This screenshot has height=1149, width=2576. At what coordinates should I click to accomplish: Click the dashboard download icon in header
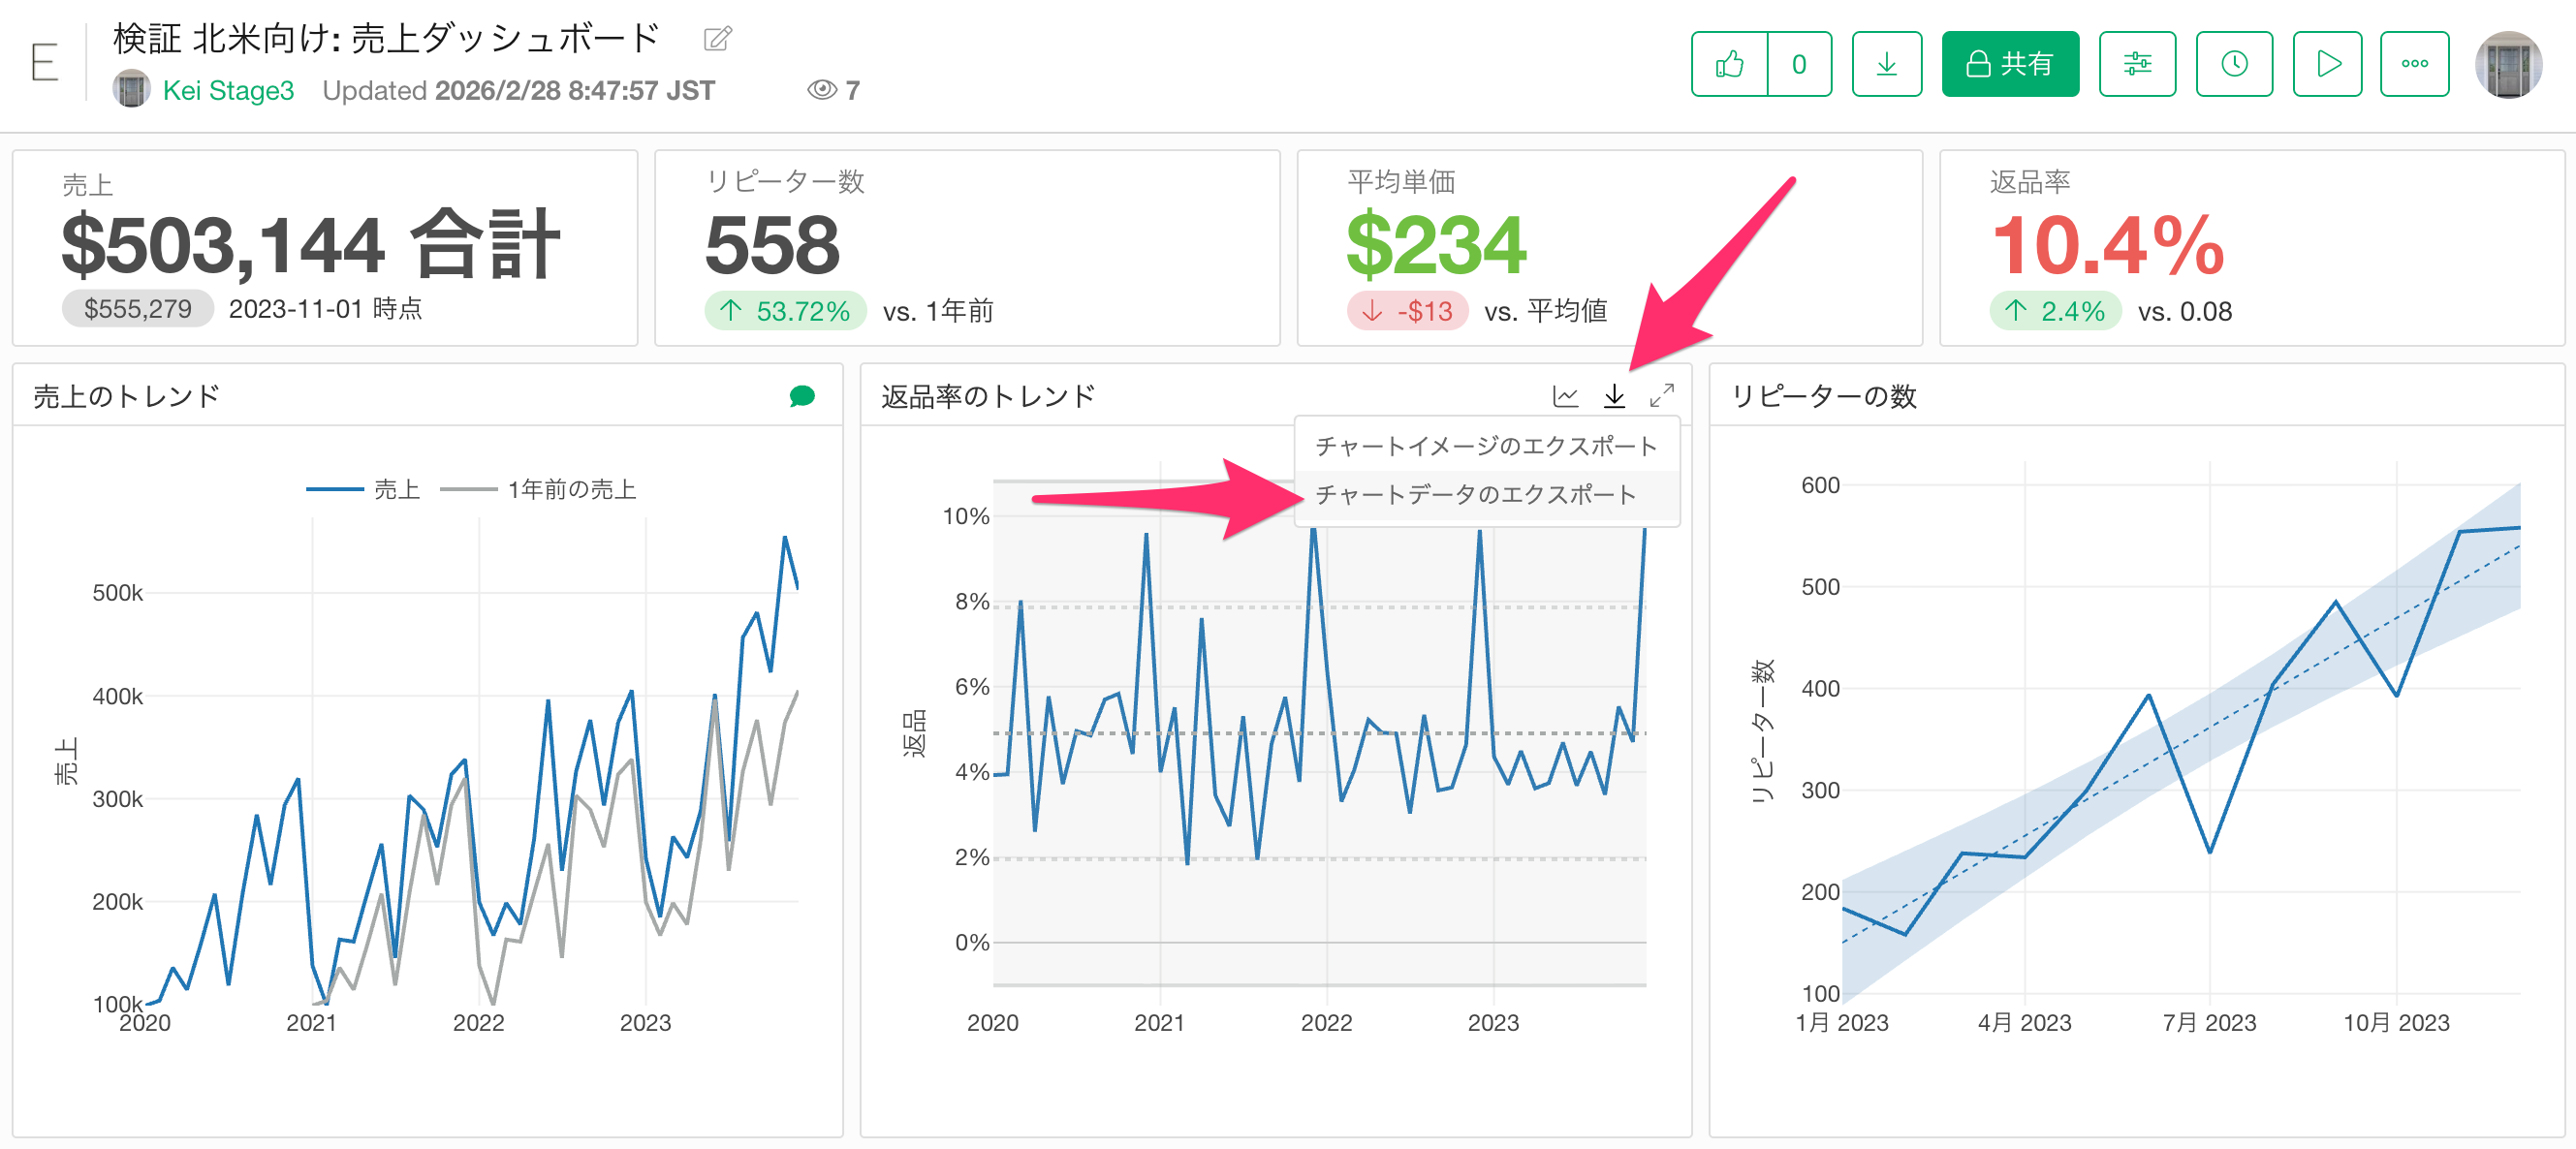(x=1886, y=64)
